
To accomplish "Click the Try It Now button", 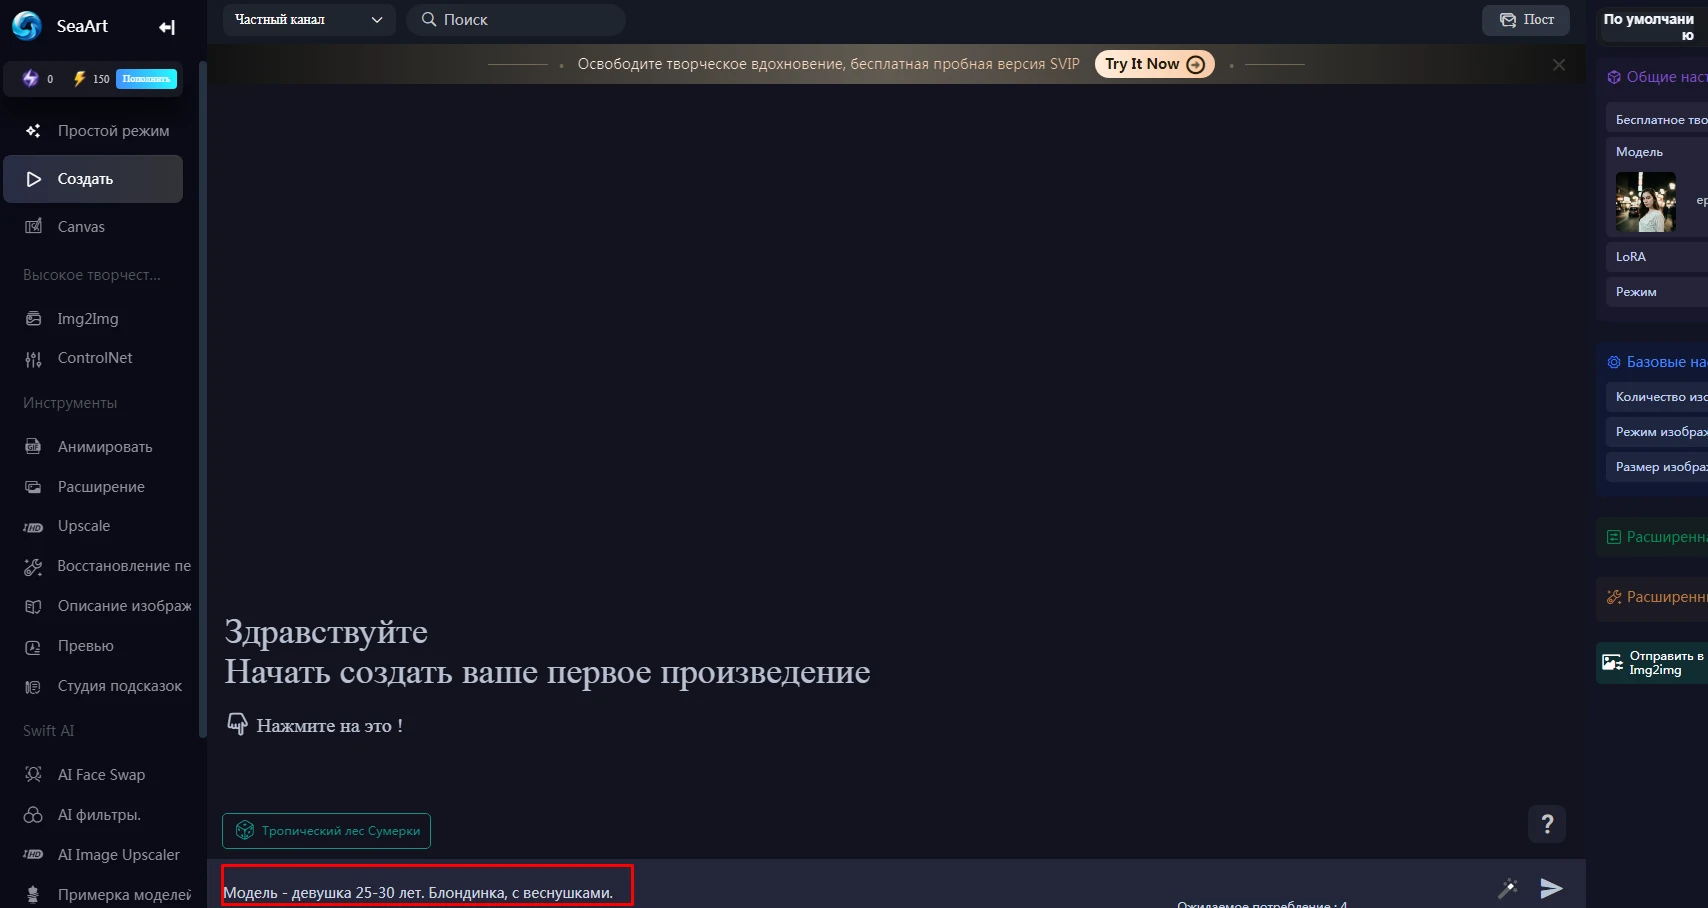I will coord(1154,64).
